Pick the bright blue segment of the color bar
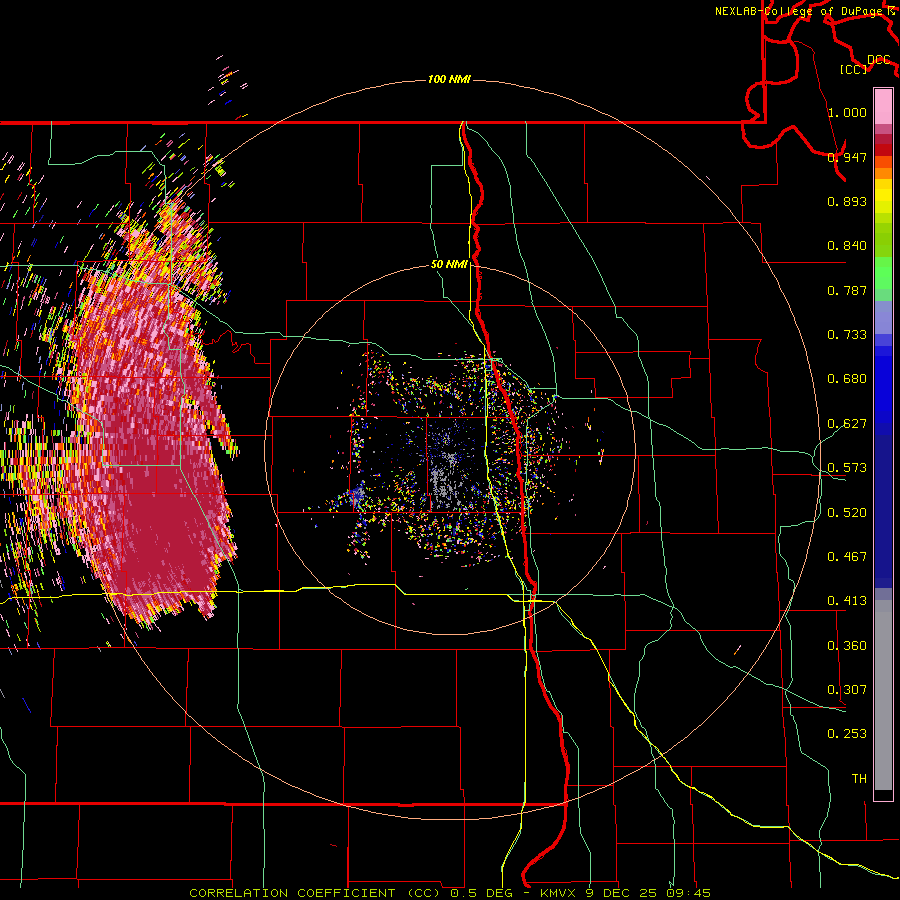This screenshot has width=900, height=900. [883, 390]
